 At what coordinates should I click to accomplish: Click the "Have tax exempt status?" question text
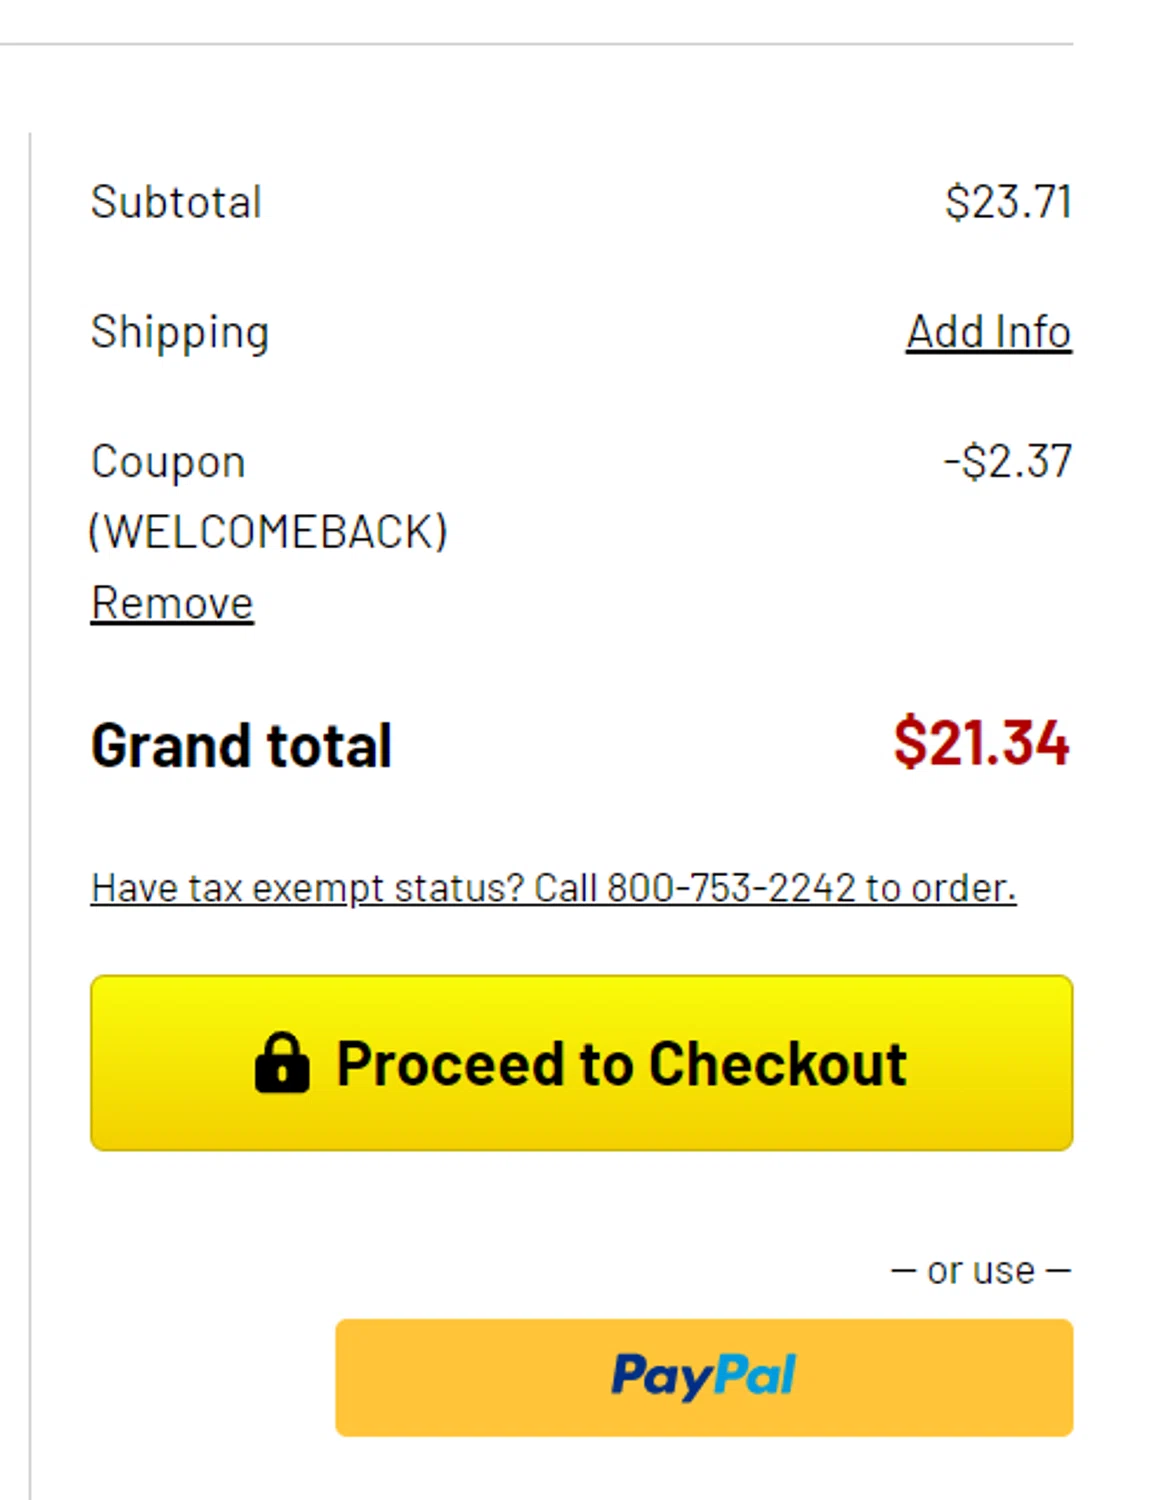(x=307, y=888)
